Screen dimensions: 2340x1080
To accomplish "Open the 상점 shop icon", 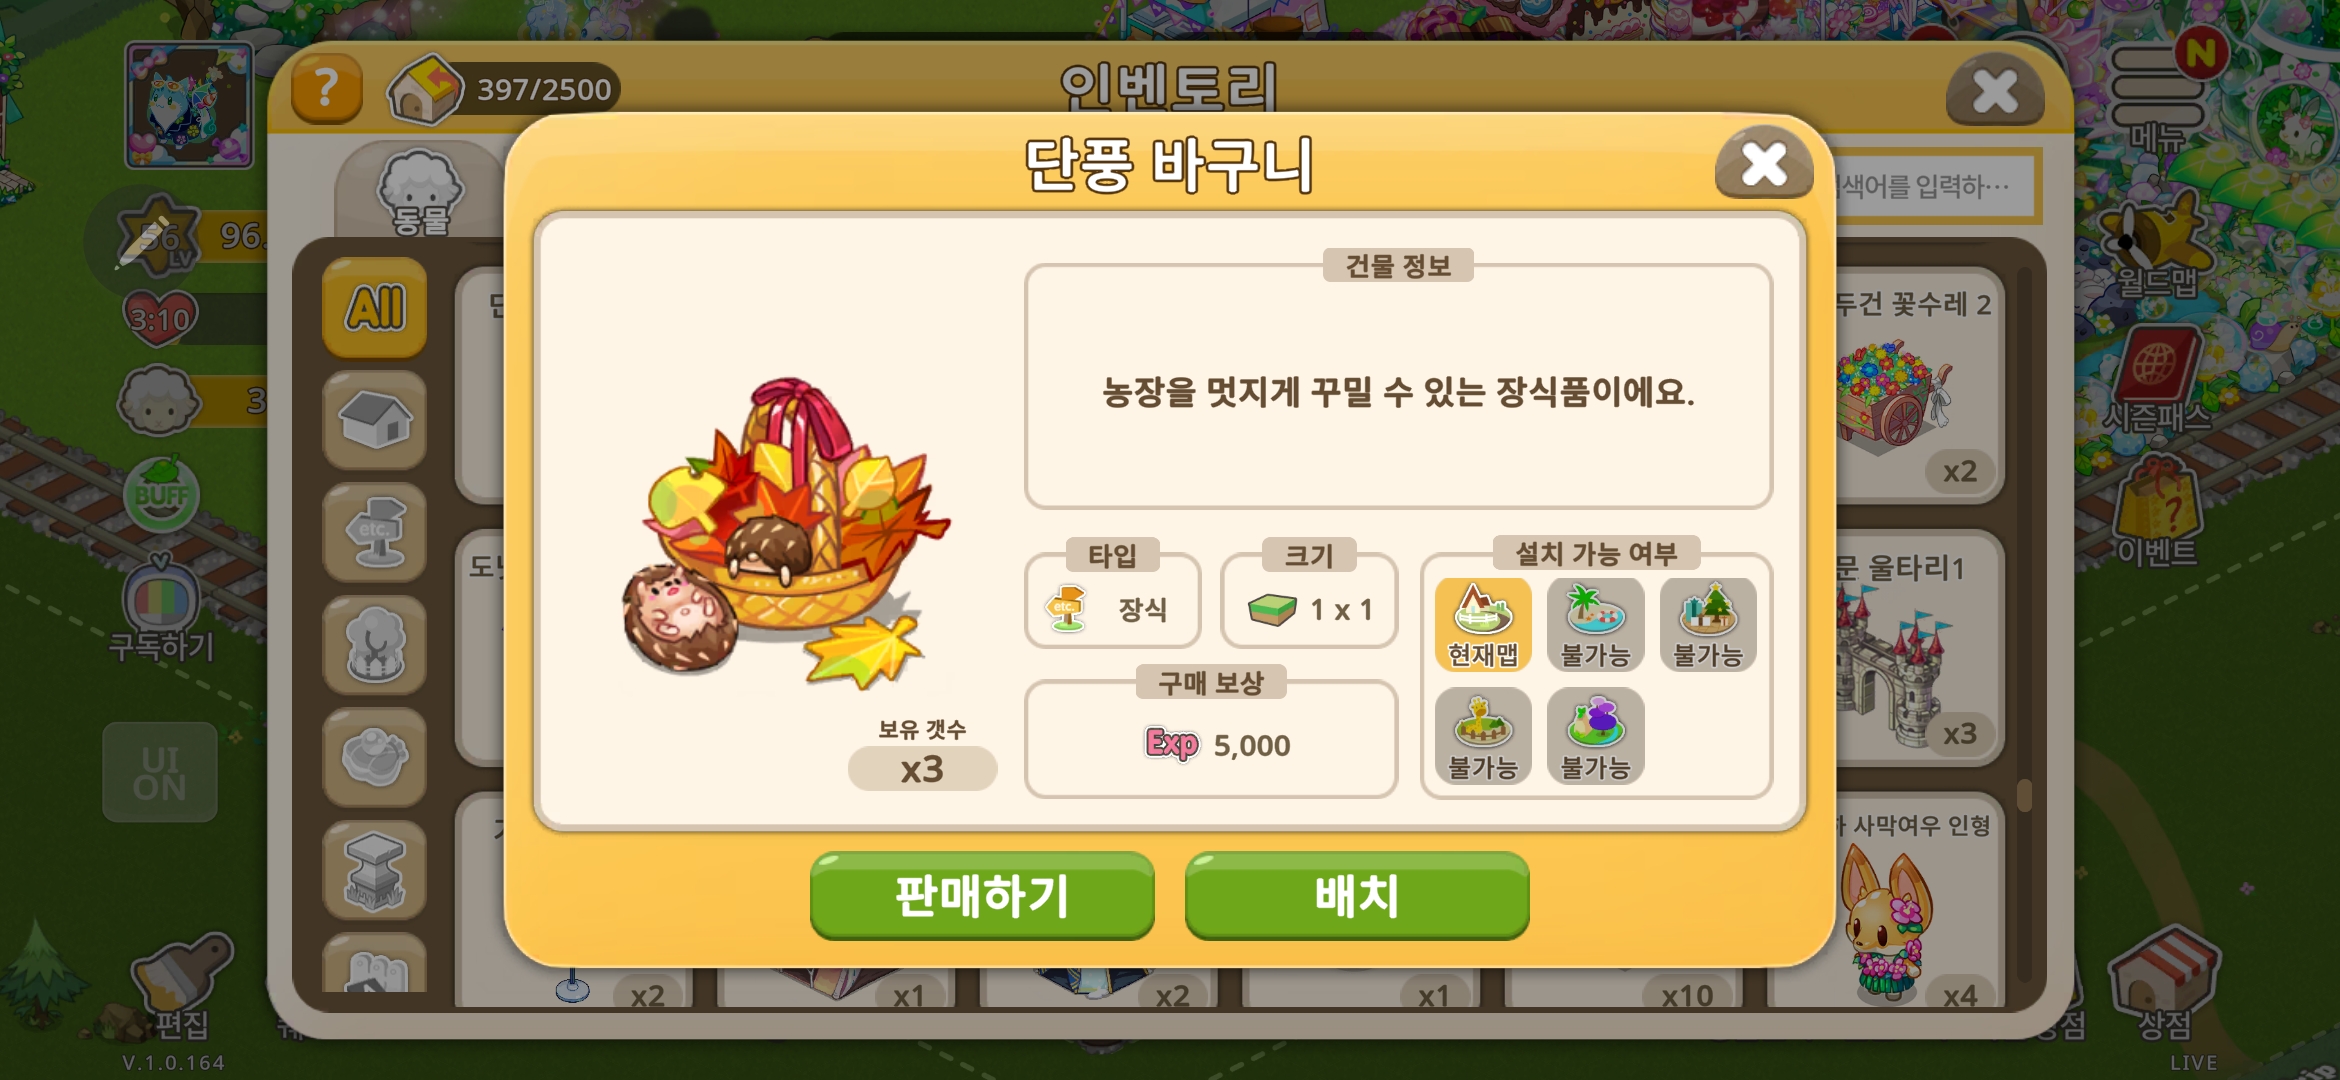I will (x=2165, y=983).
